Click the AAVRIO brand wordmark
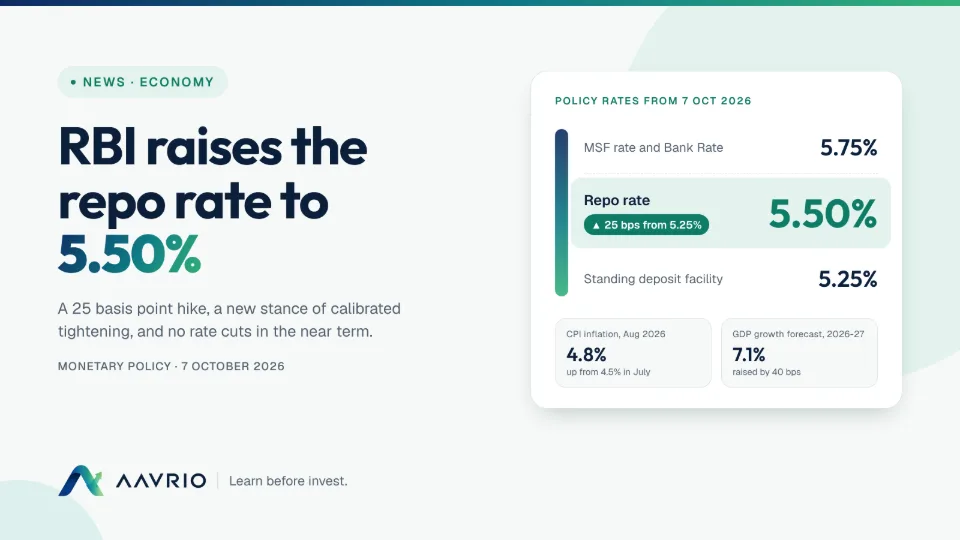This screenshot has height=540, width=960. tap(161, 481)
